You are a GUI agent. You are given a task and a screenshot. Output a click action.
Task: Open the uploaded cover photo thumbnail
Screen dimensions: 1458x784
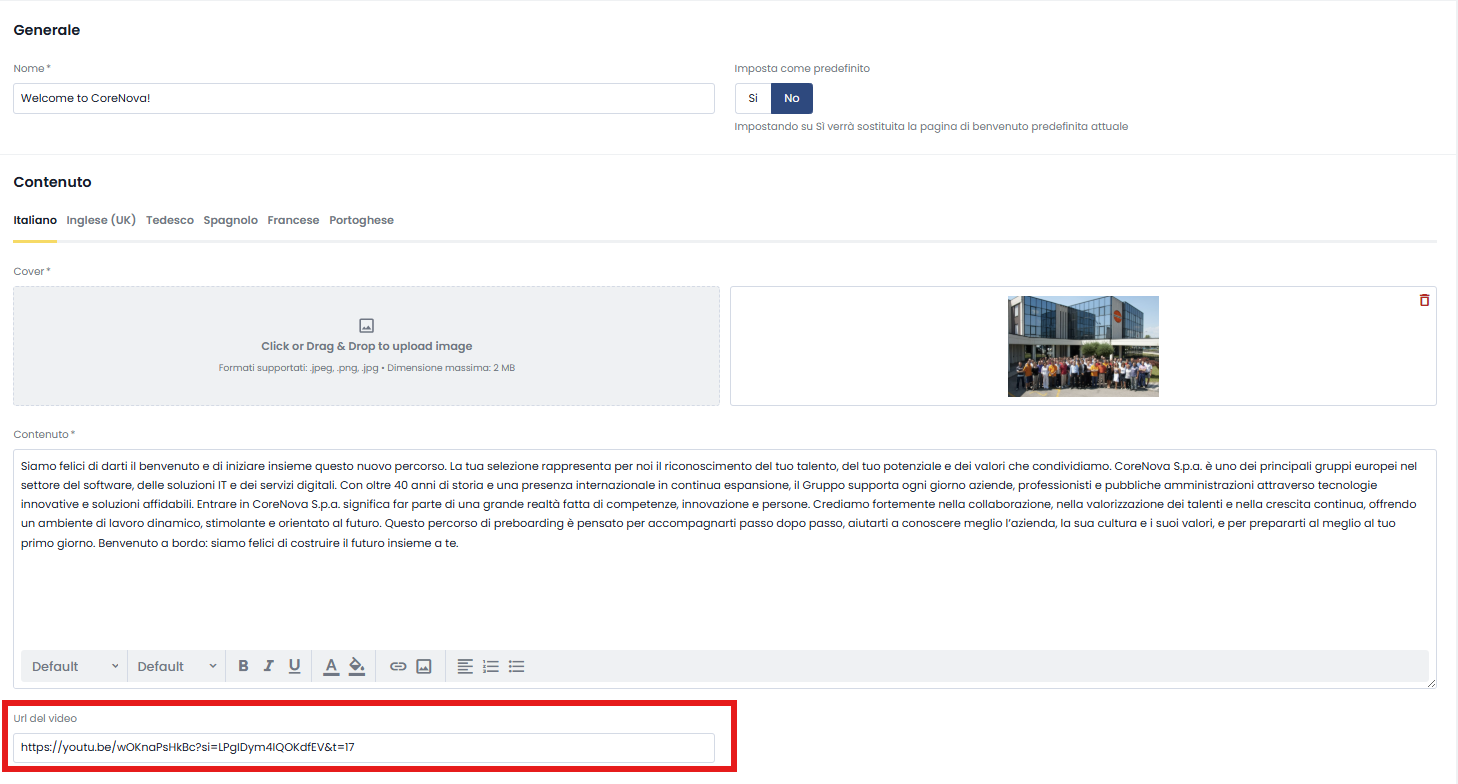[x=1083, y=346]
